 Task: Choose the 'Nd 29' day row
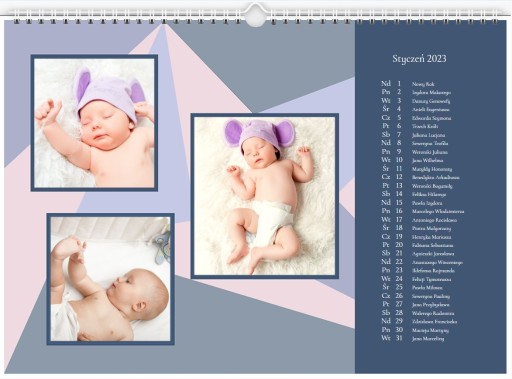click(x=419, y=321)
